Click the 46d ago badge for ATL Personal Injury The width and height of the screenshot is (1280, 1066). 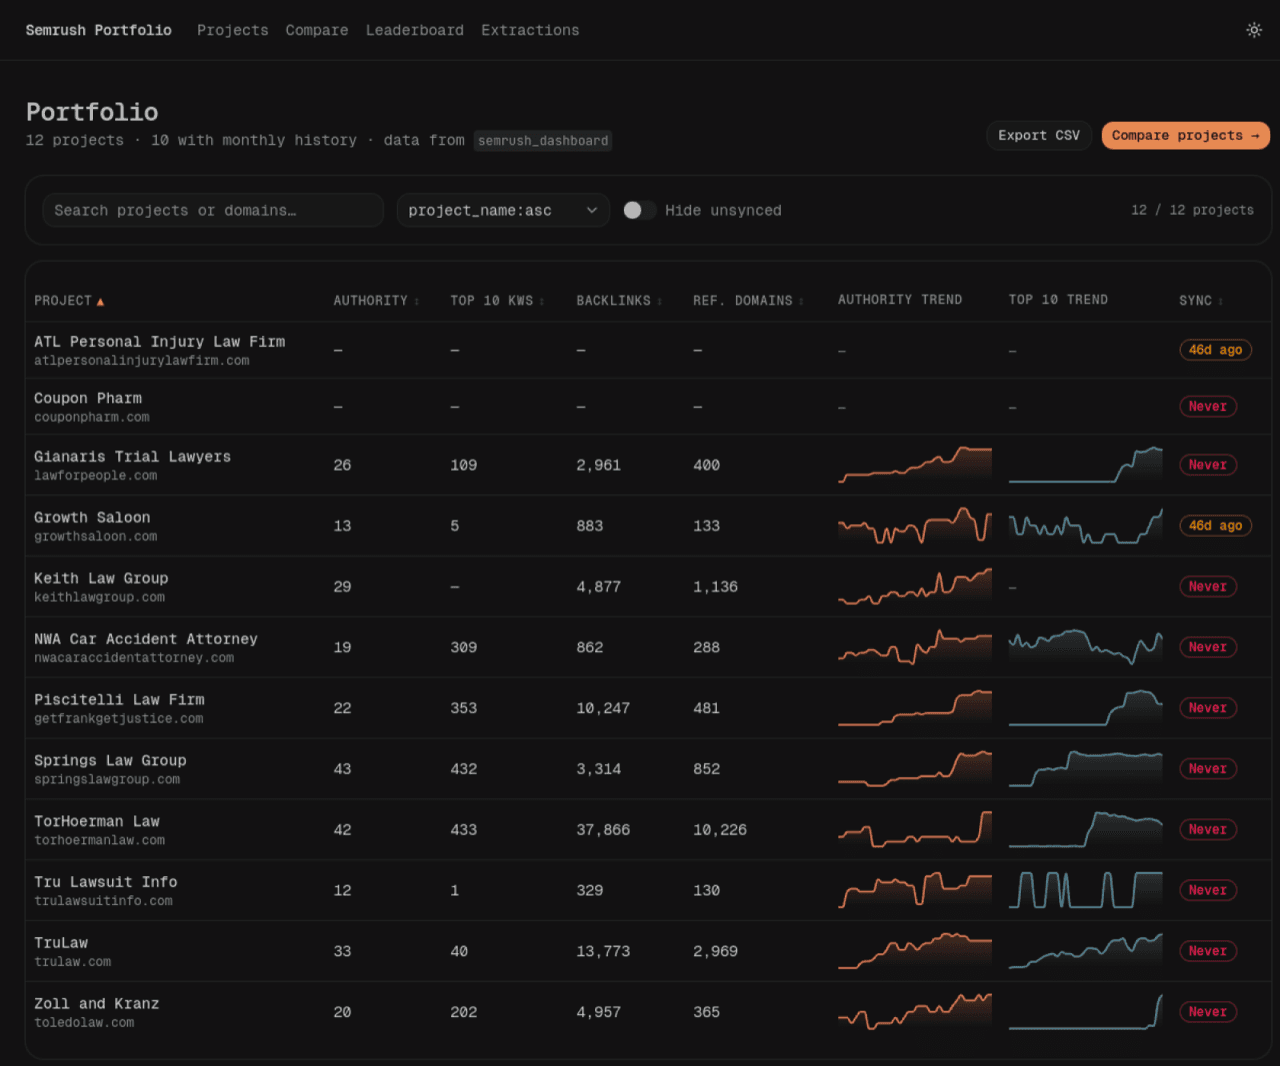click(1215, 350)
